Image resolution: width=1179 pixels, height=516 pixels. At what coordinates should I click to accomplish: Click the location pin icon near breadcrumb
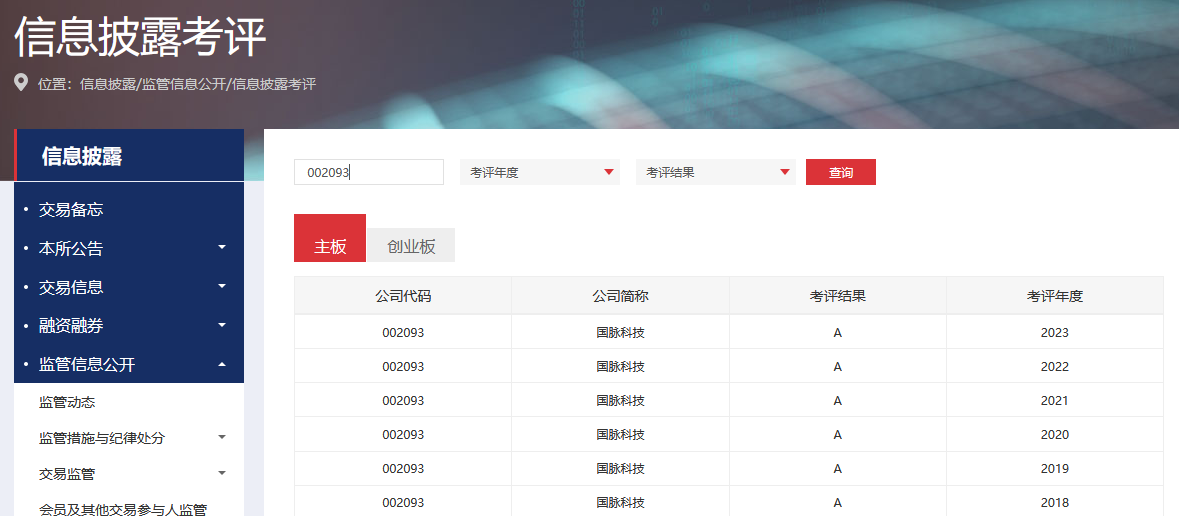coord(21,83)
